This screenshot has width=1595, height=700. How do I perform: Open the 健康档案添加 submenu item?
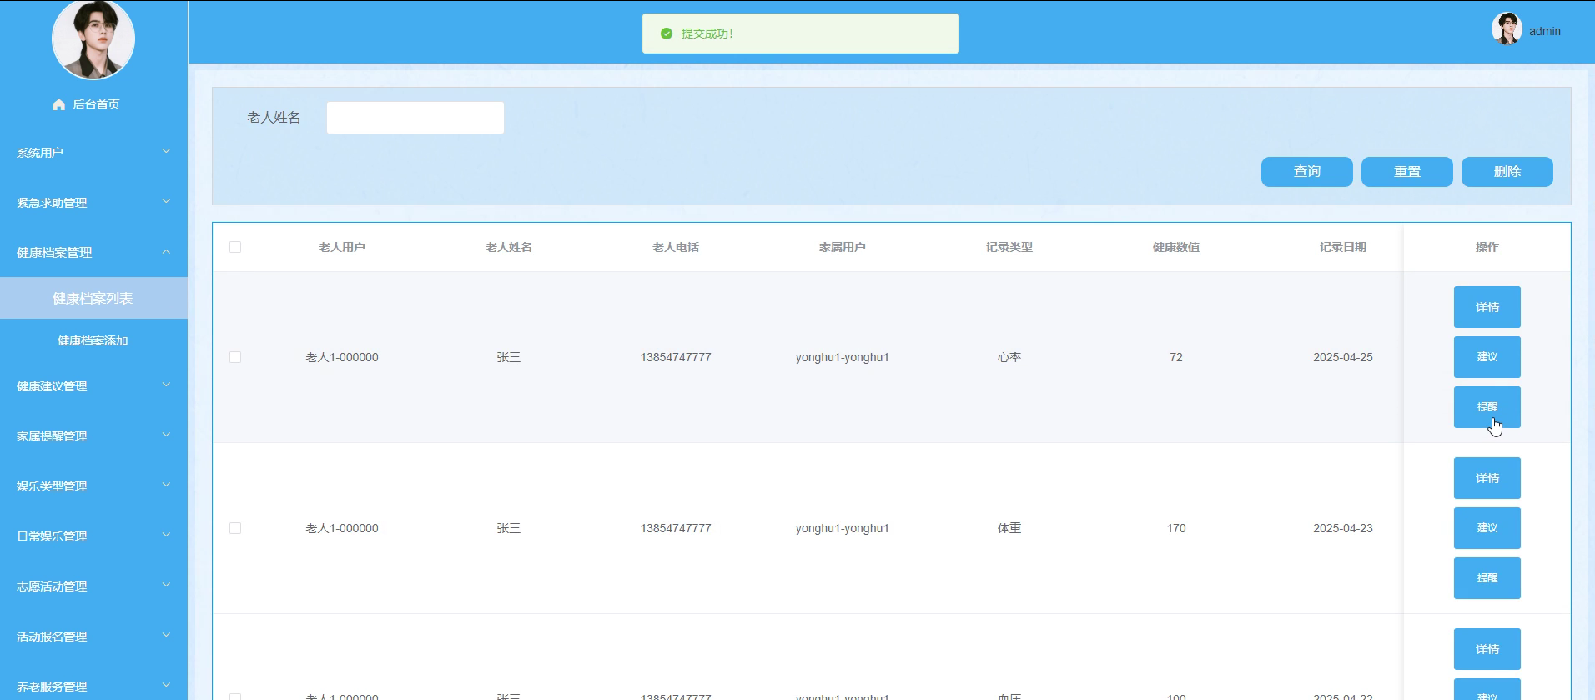click(x=93, y=340)
